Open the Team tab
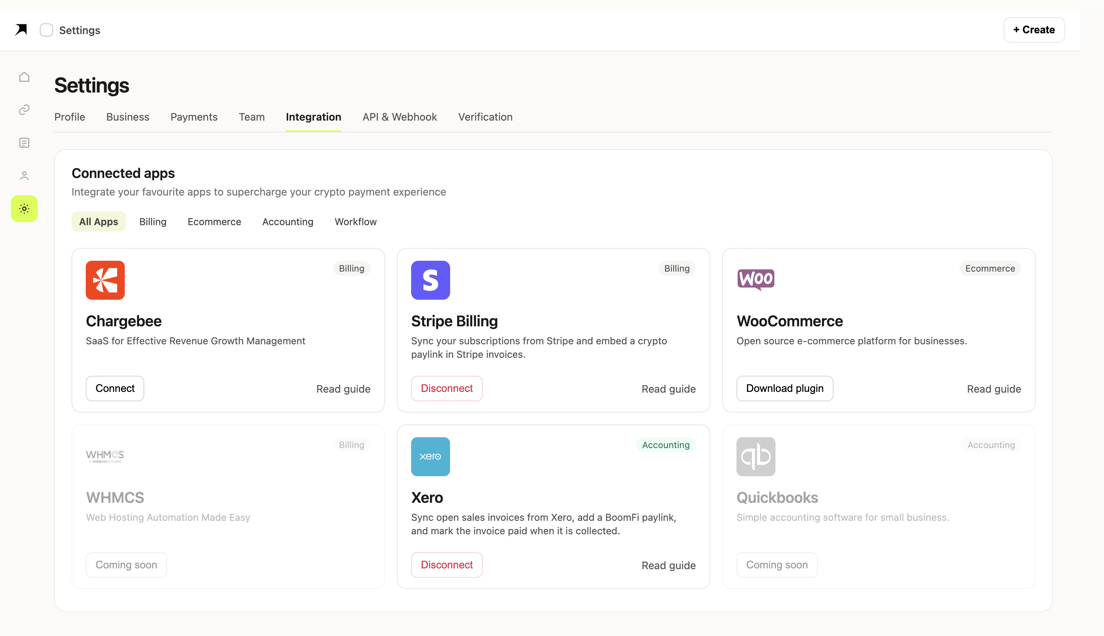Image resolution: width=1104 pixels, height=636 pixels. click(x=251, y=117)
